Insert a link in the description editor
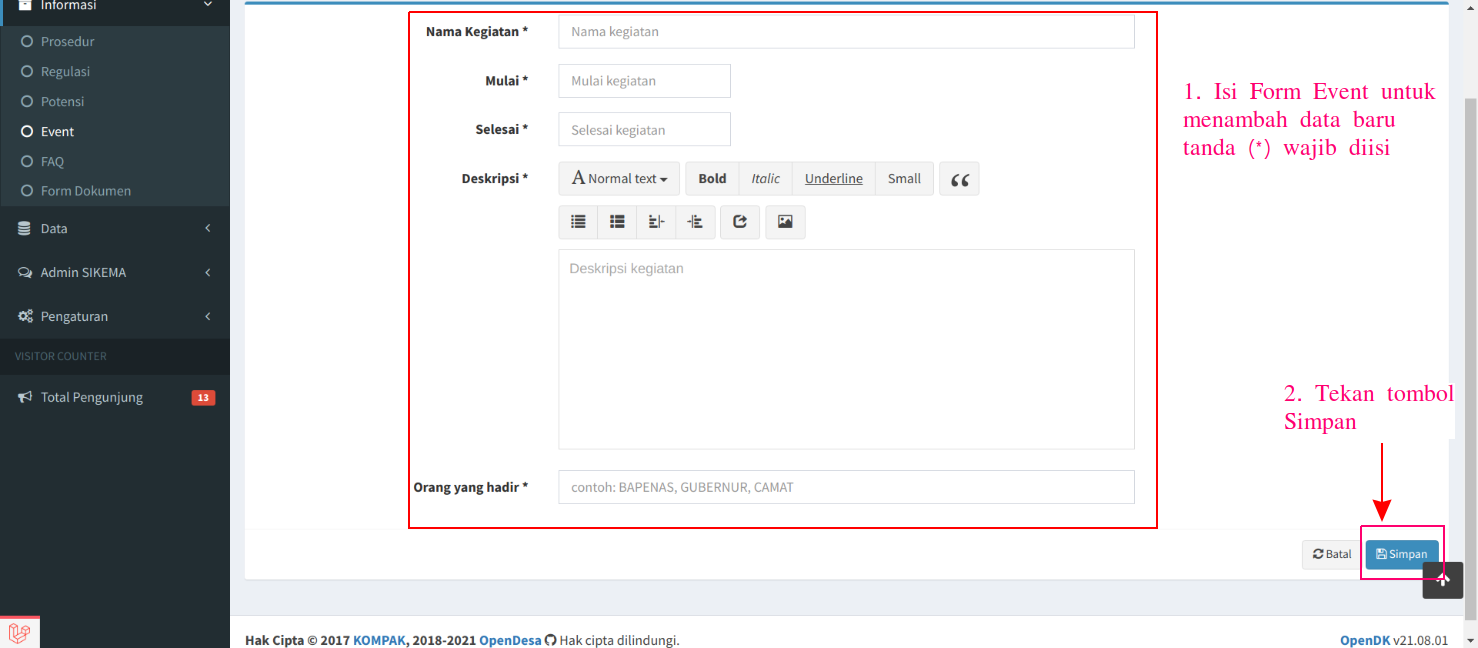Screen dimensions: 1478x648 (x=740, y=221)
